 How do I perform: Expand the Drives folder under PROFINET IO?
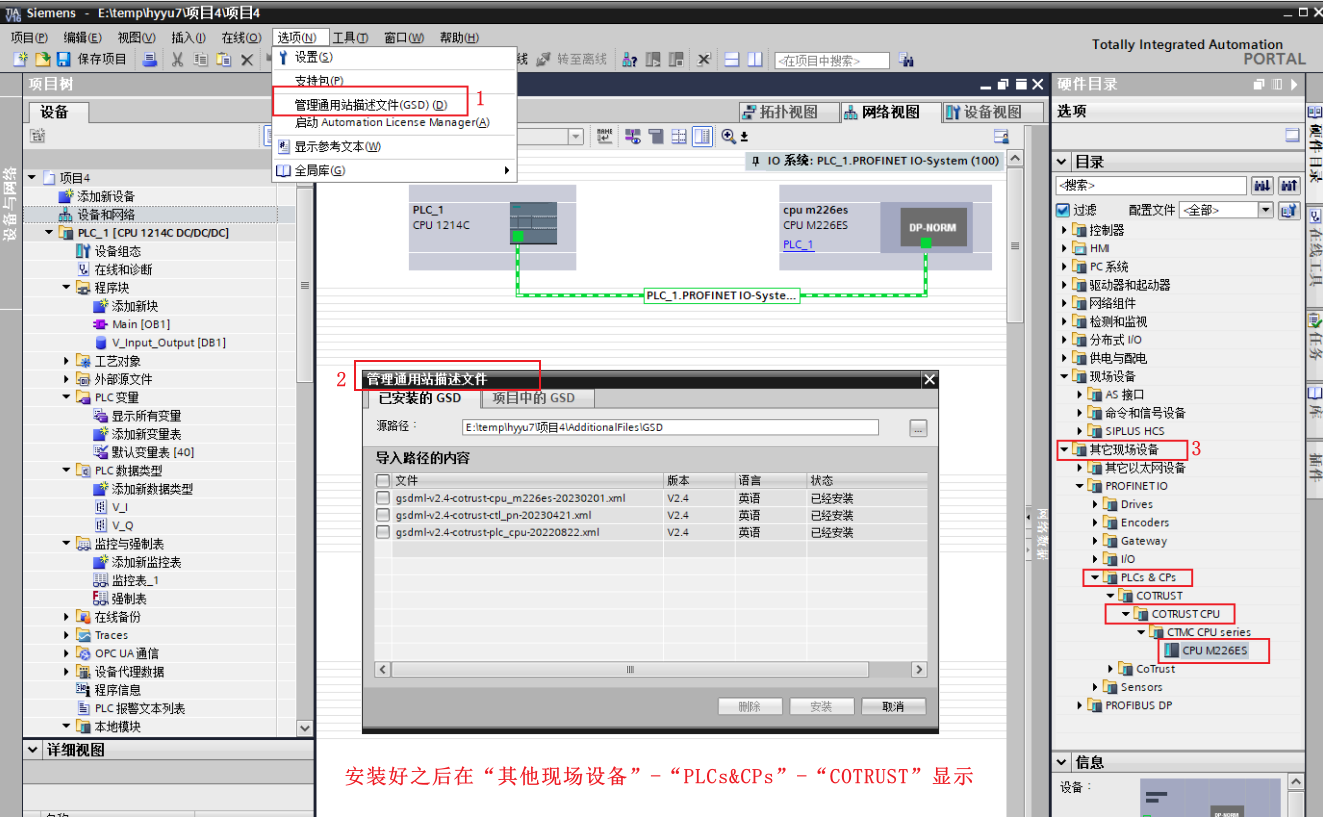point(1095,504)
